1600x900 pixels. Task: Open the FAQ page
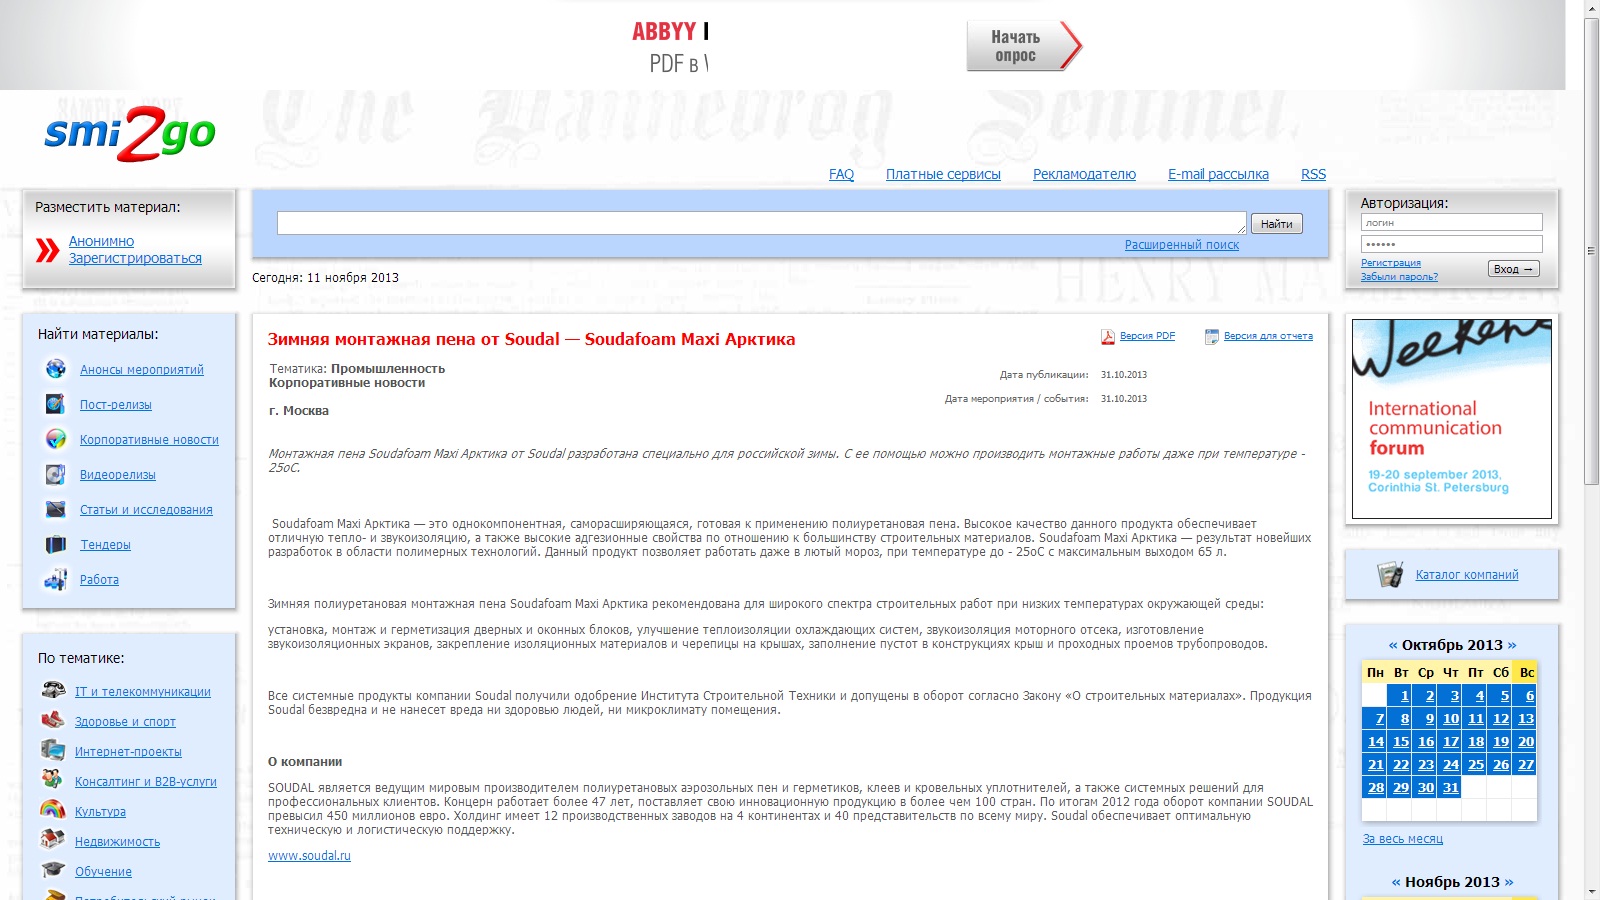[841, 174]
